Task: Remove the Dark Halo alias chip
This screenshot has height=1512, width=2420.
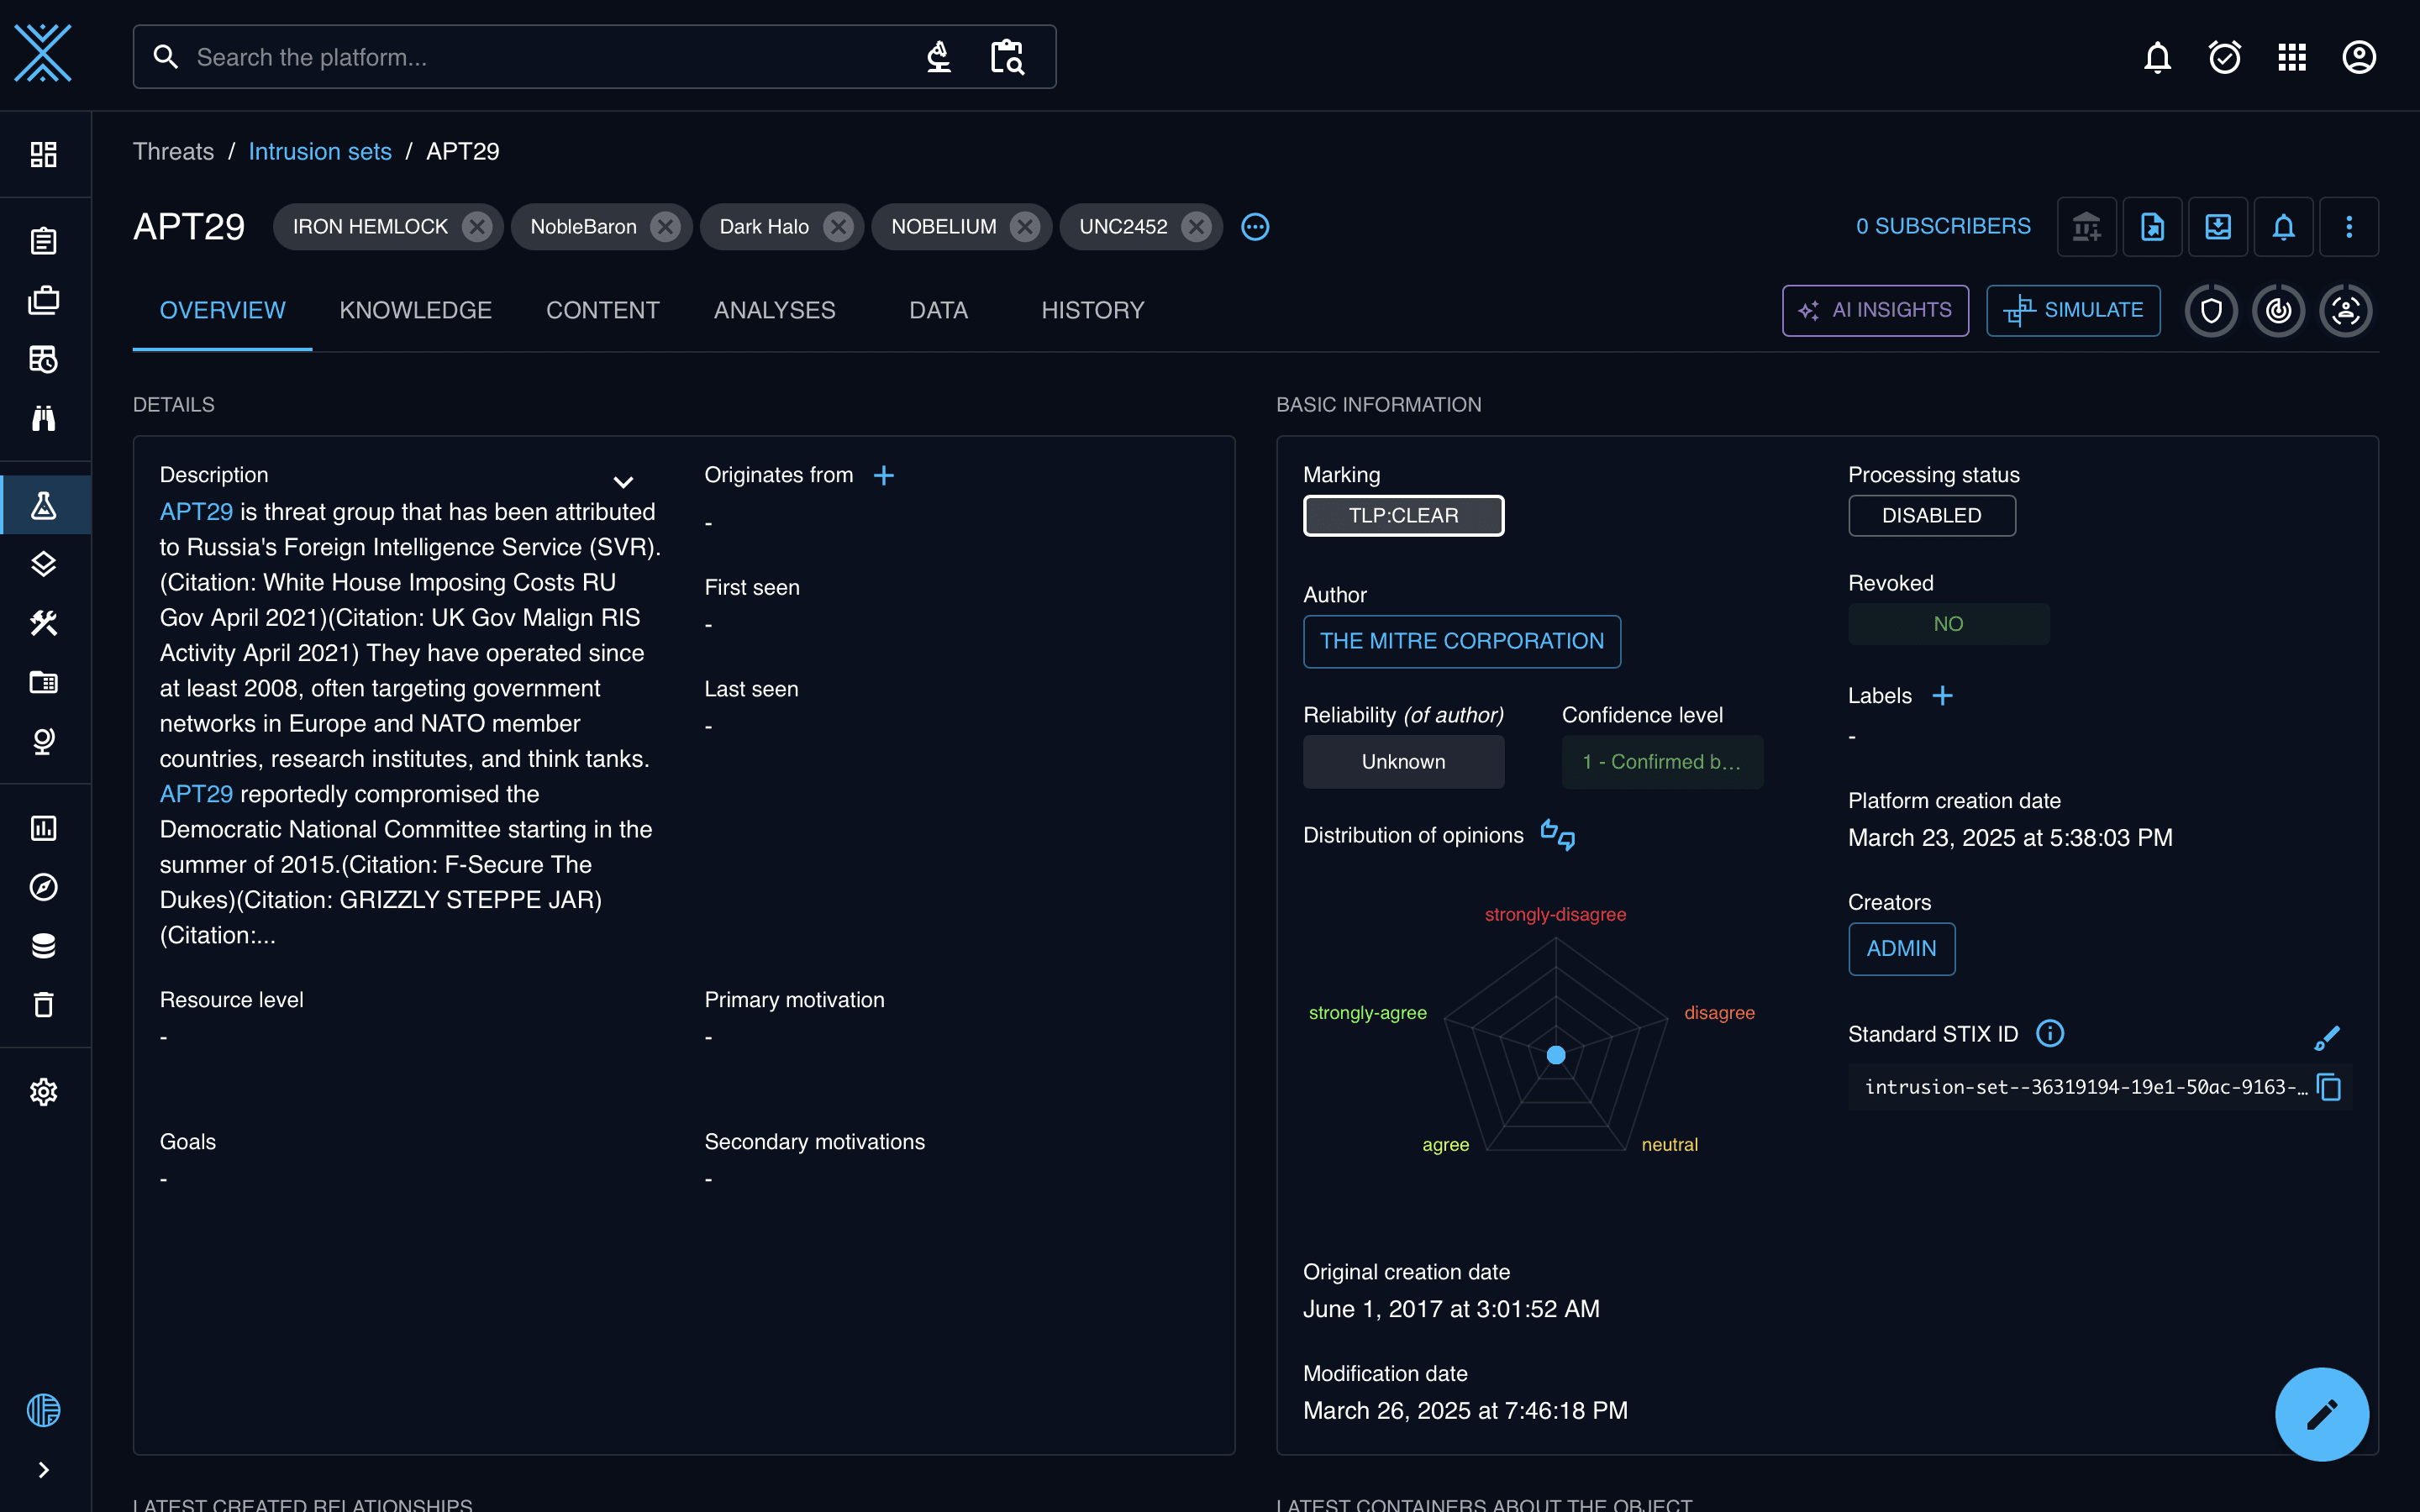Action: coord(837,227)
